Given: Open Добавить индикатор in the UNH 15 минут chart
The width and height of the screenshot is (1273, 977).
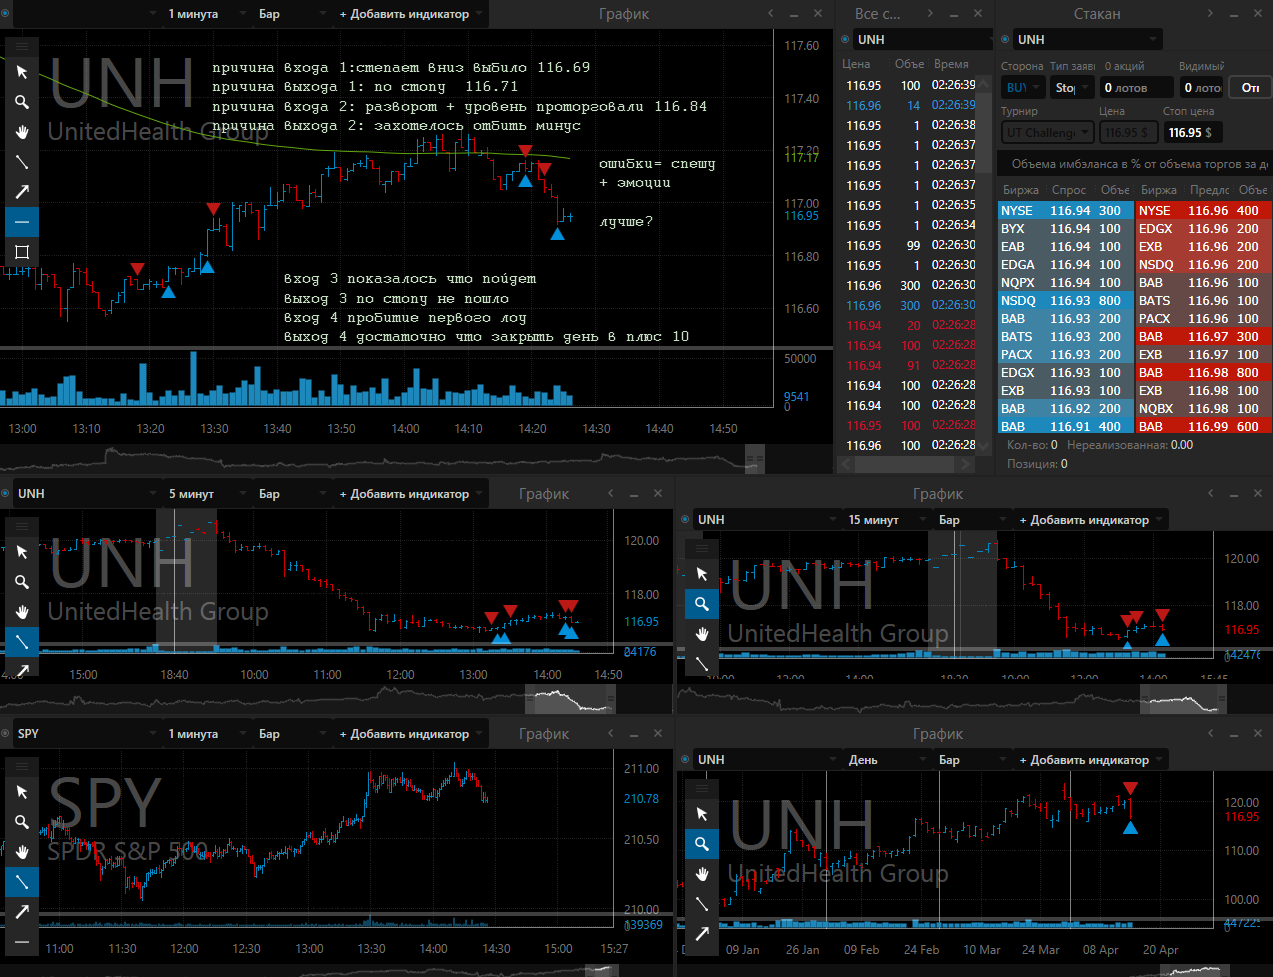Looking at the screenshot, I should click(1089, 520).
